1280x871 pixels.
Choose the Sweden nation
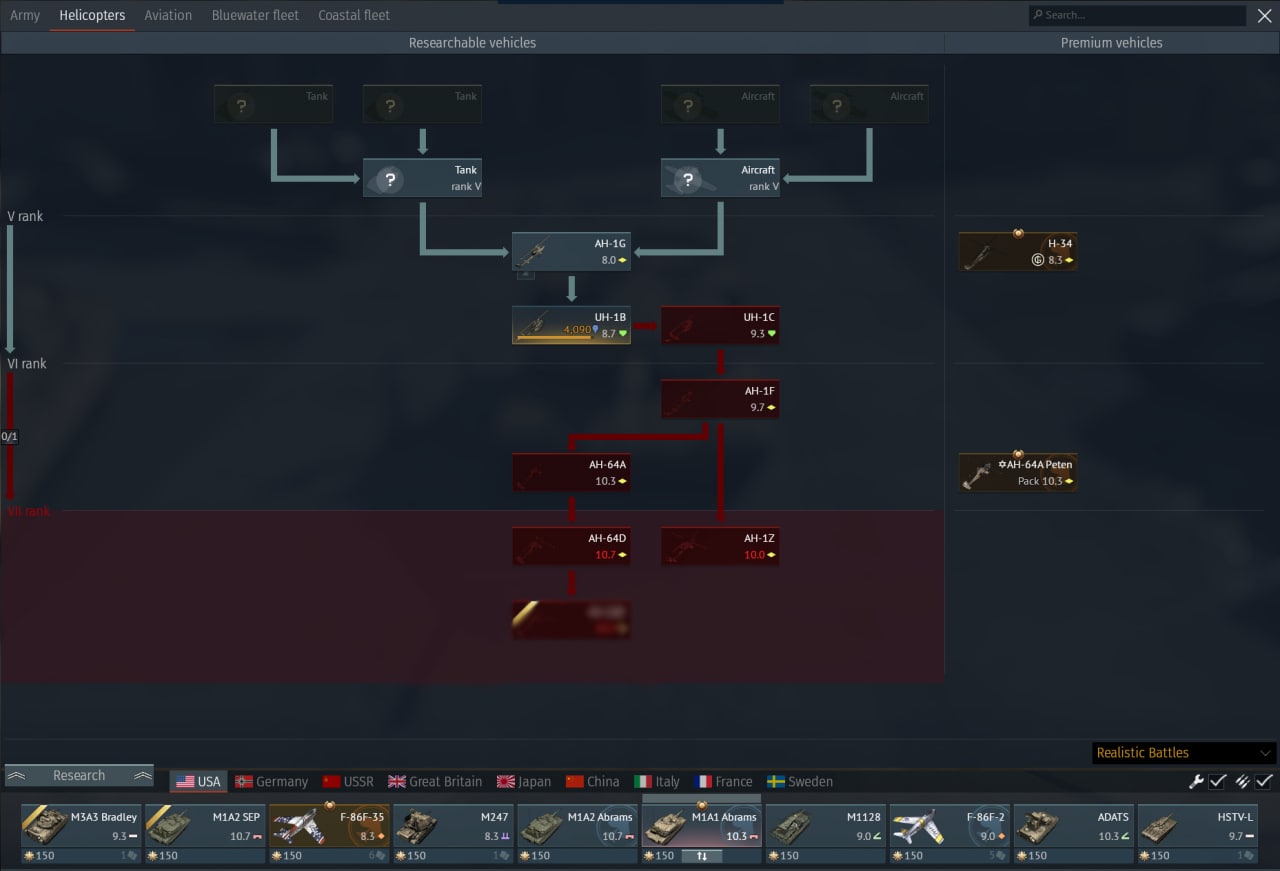pyautogui.click(x=800, y=782)
